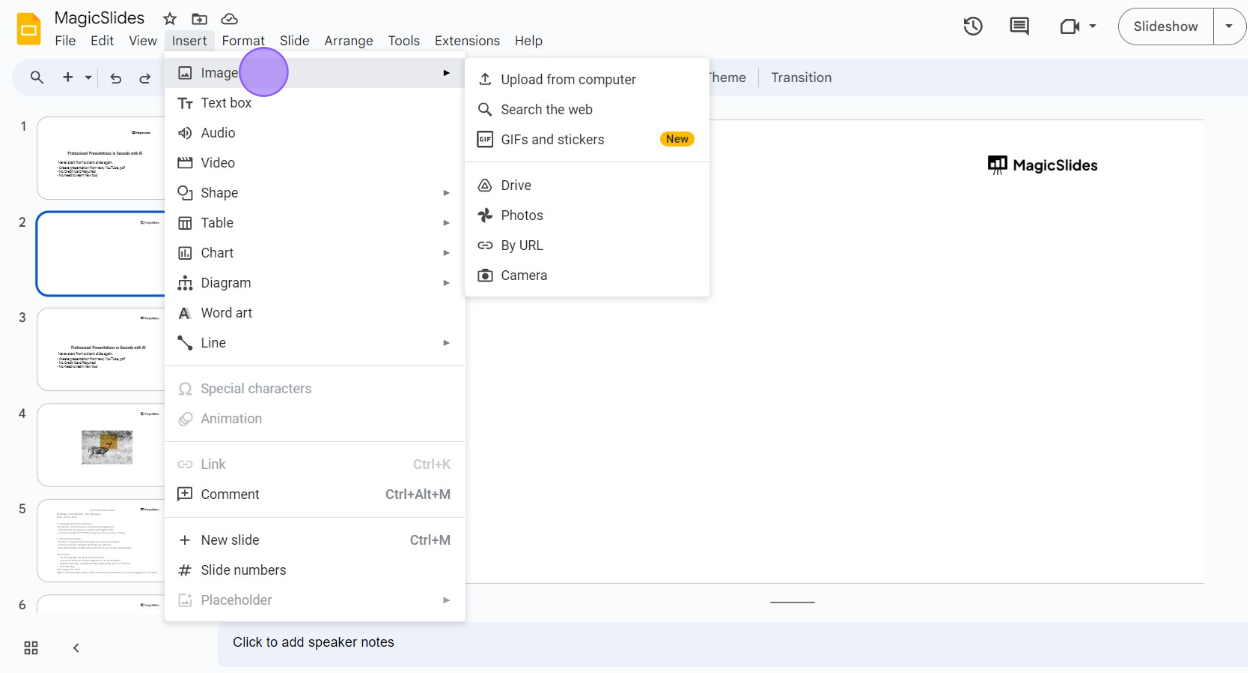The image size is (1248, 673).
Task: Collapse the filmstrip panel arrow
Action: [76, 648]
